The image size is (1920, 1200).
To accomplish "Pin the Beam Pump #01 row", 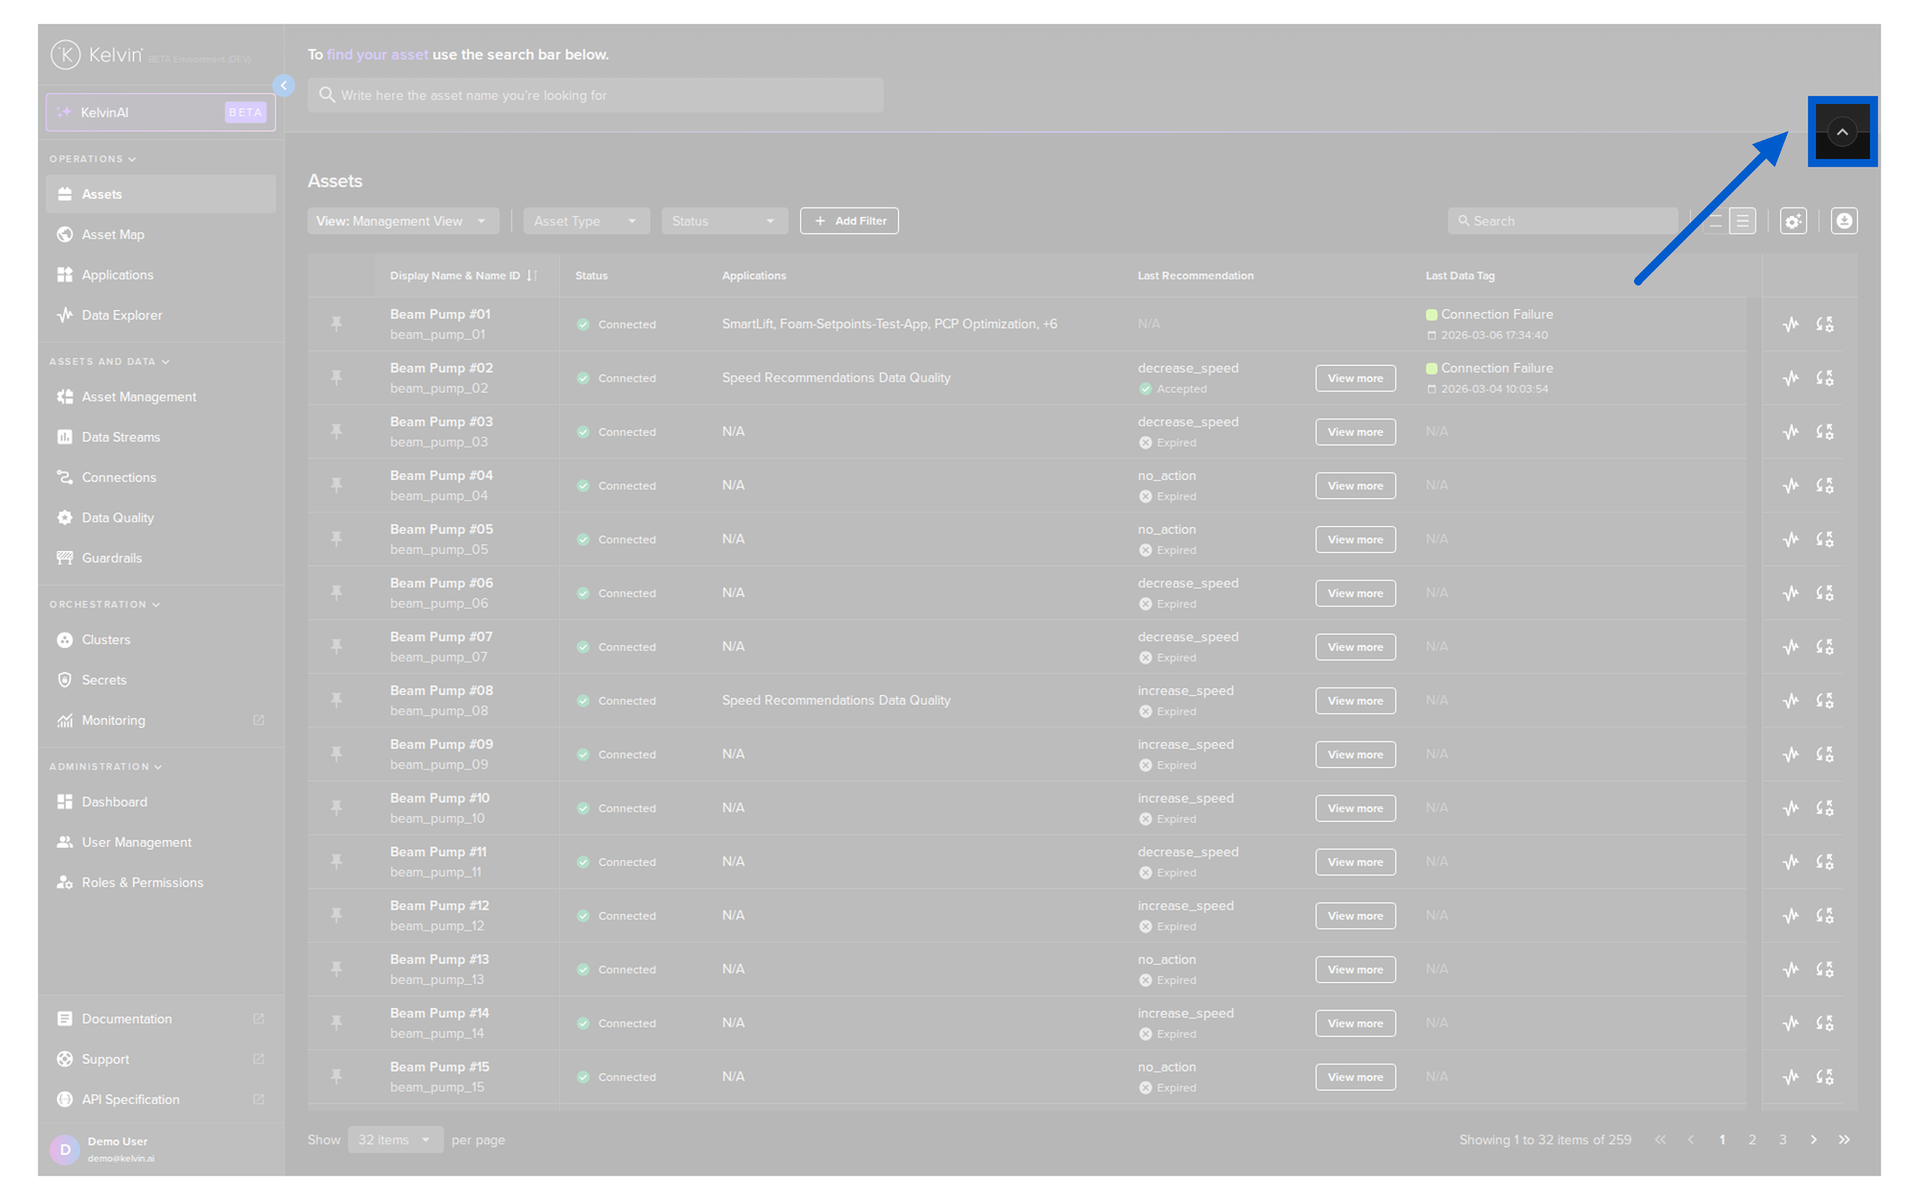I will 337,324.
